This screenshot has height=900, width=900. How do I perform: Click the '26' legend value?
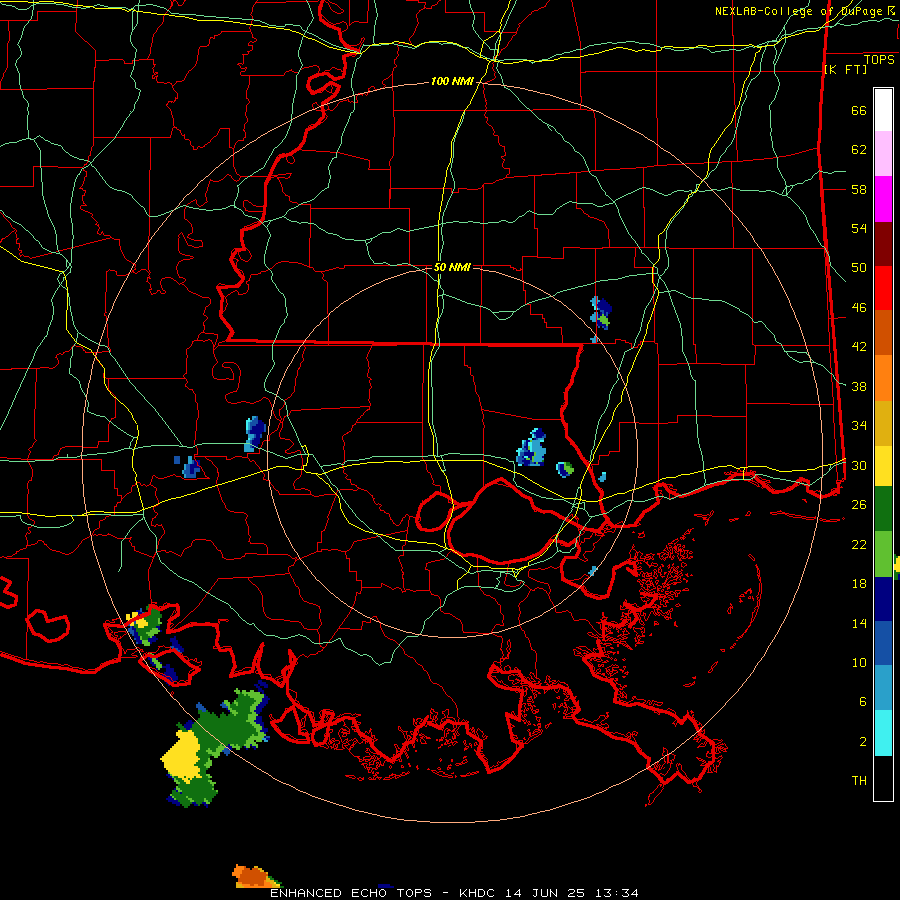pyautogui.click(x=859, y=505)
